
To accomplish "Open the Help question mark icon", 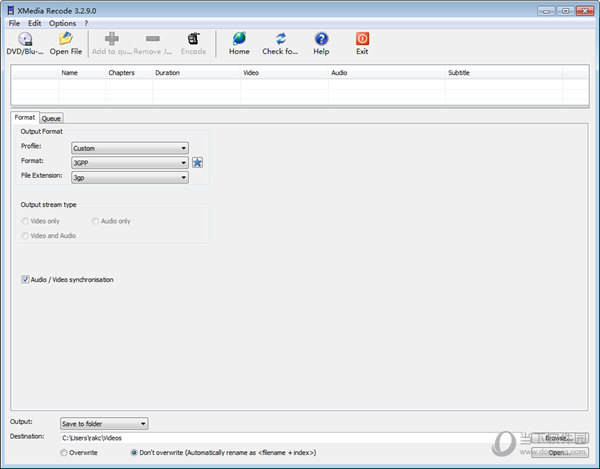I will pyautogui.click(x=321, y=39).
